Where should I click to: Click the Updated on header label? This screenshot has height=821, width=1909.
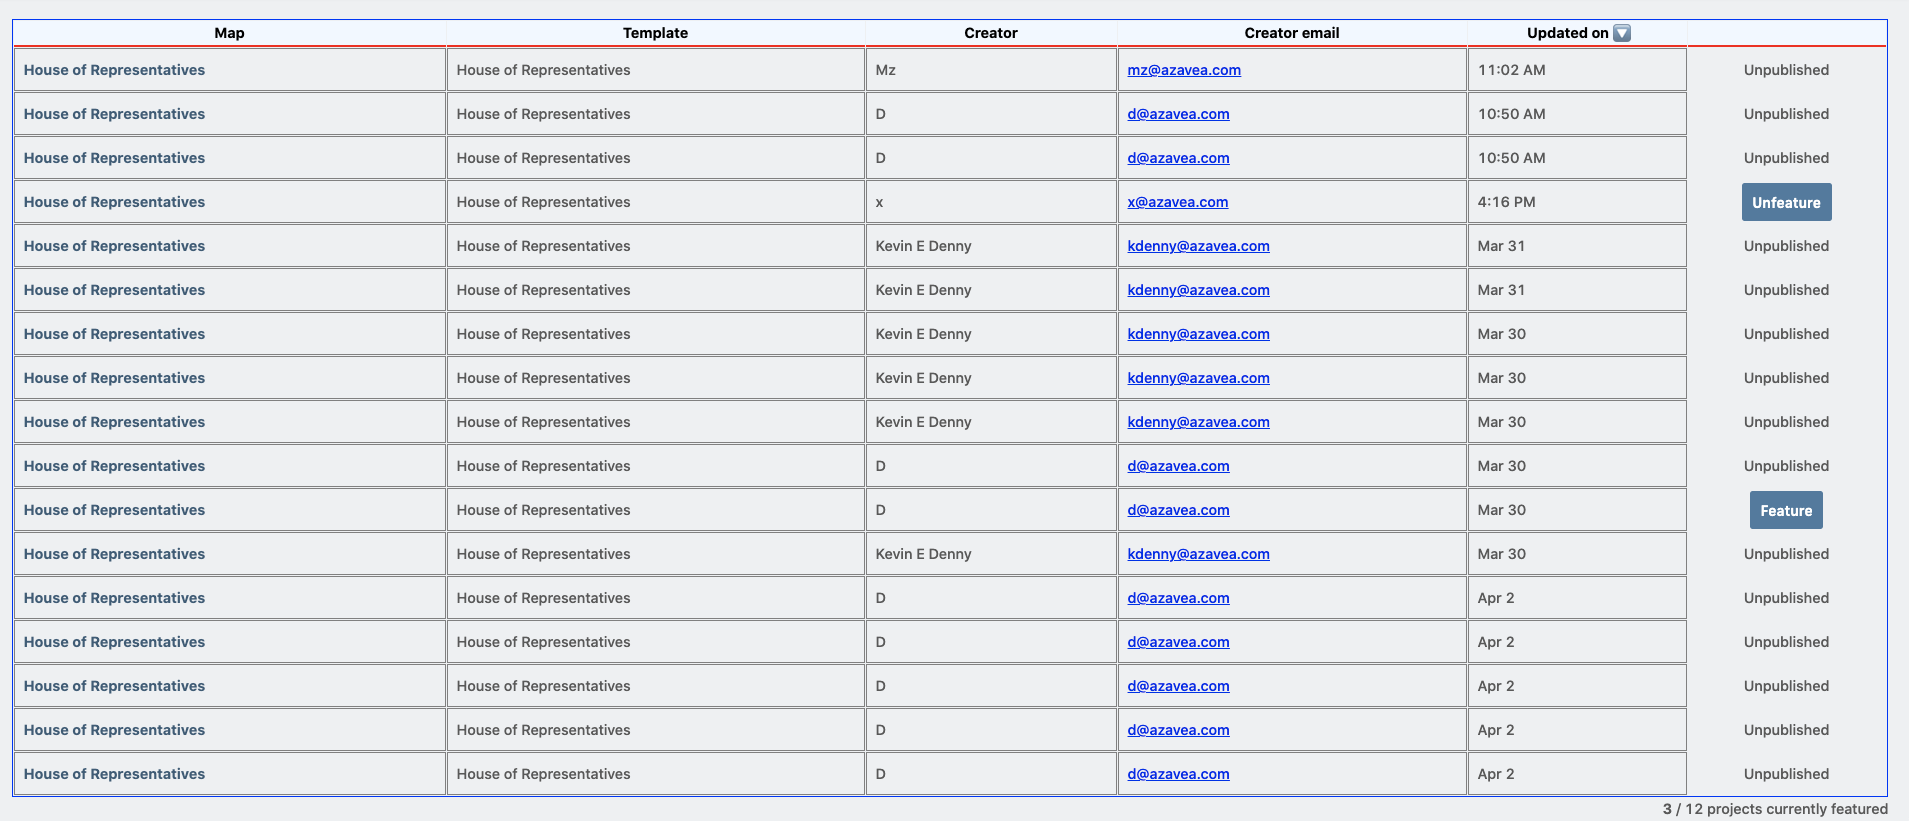[x=1567, y=33]
